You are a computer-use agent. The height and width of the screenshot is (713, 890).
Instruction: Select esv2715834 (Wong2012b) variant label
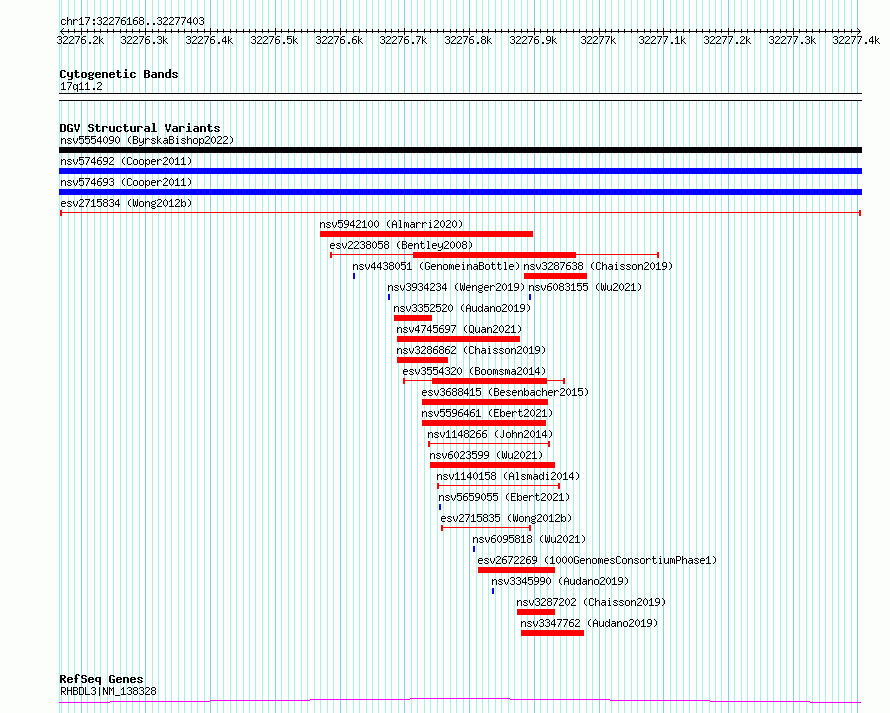126,203
